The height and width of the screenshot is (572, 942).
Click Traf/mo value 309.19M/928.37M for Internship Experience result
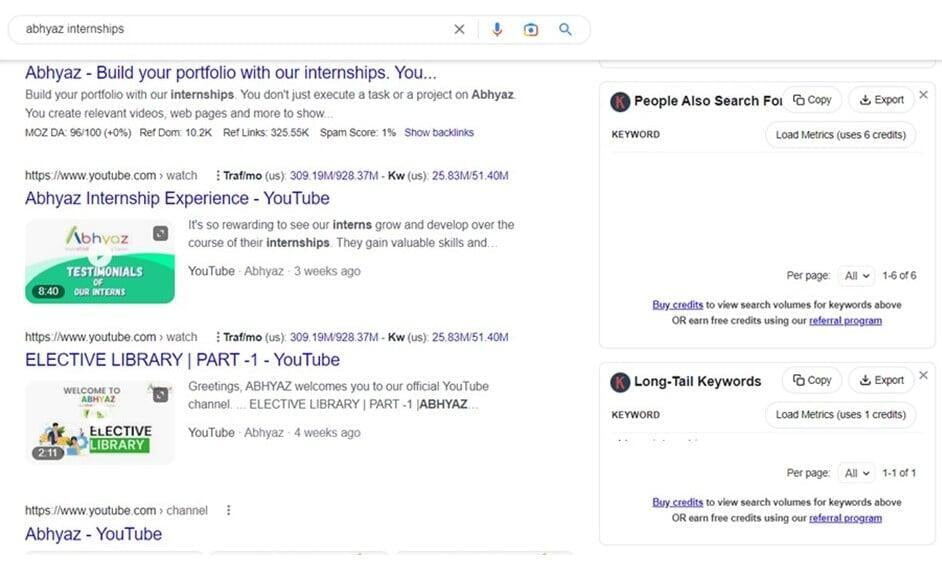(x=334, y=175)
